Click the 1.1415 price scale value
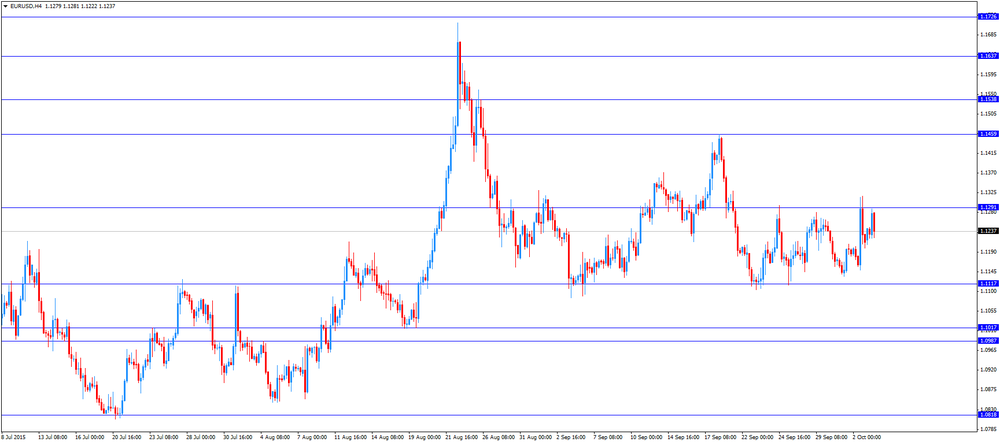The image size is (1000, 442). coord(987,153)
